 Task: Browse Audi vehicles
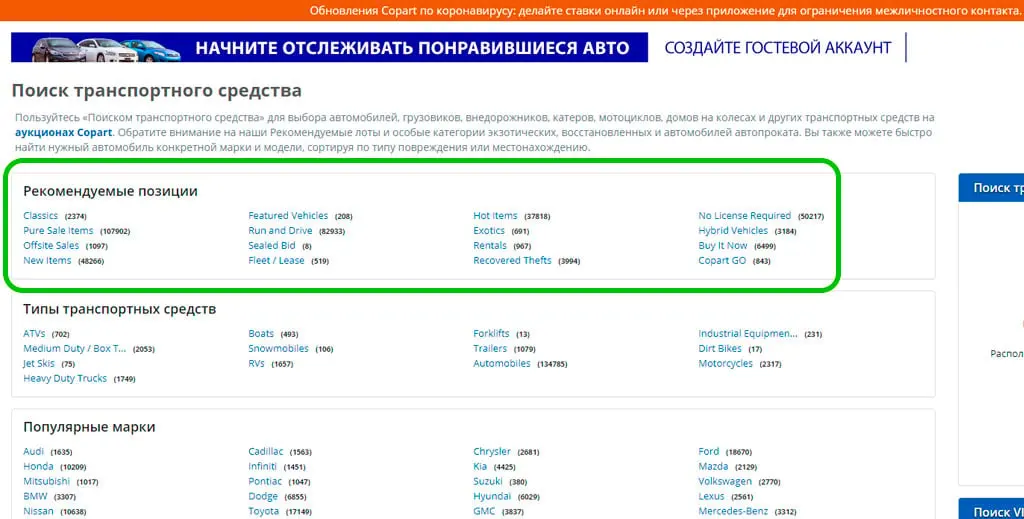[x=33, y=452]
